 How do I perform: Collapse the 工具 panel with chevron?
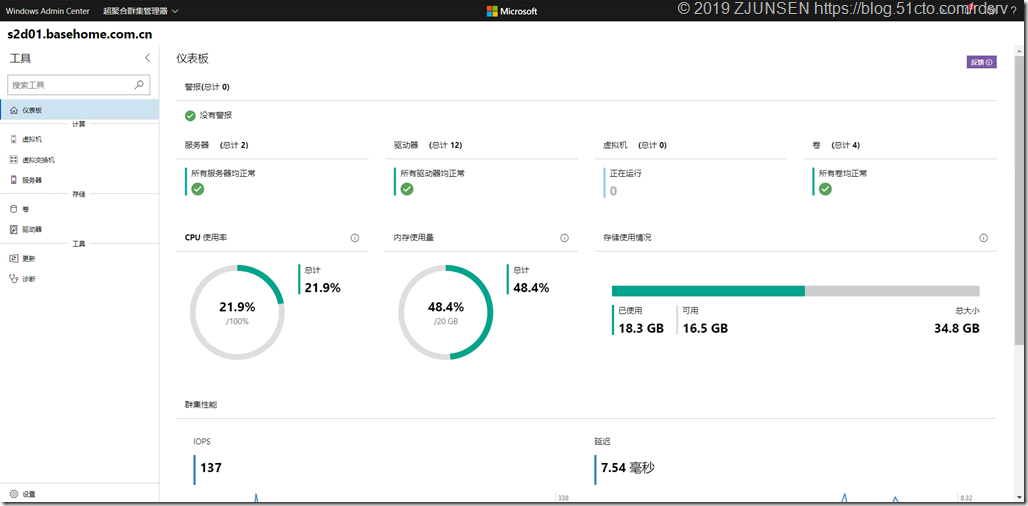point(148,58)
